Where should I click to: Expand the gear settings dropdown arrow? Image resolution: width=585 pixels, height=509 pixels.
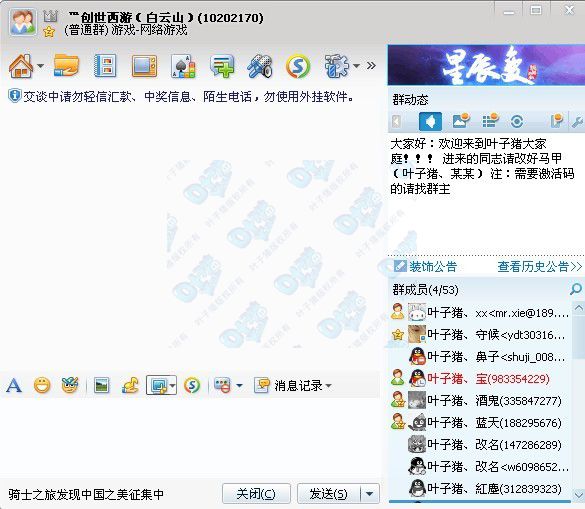coord(356,66)
